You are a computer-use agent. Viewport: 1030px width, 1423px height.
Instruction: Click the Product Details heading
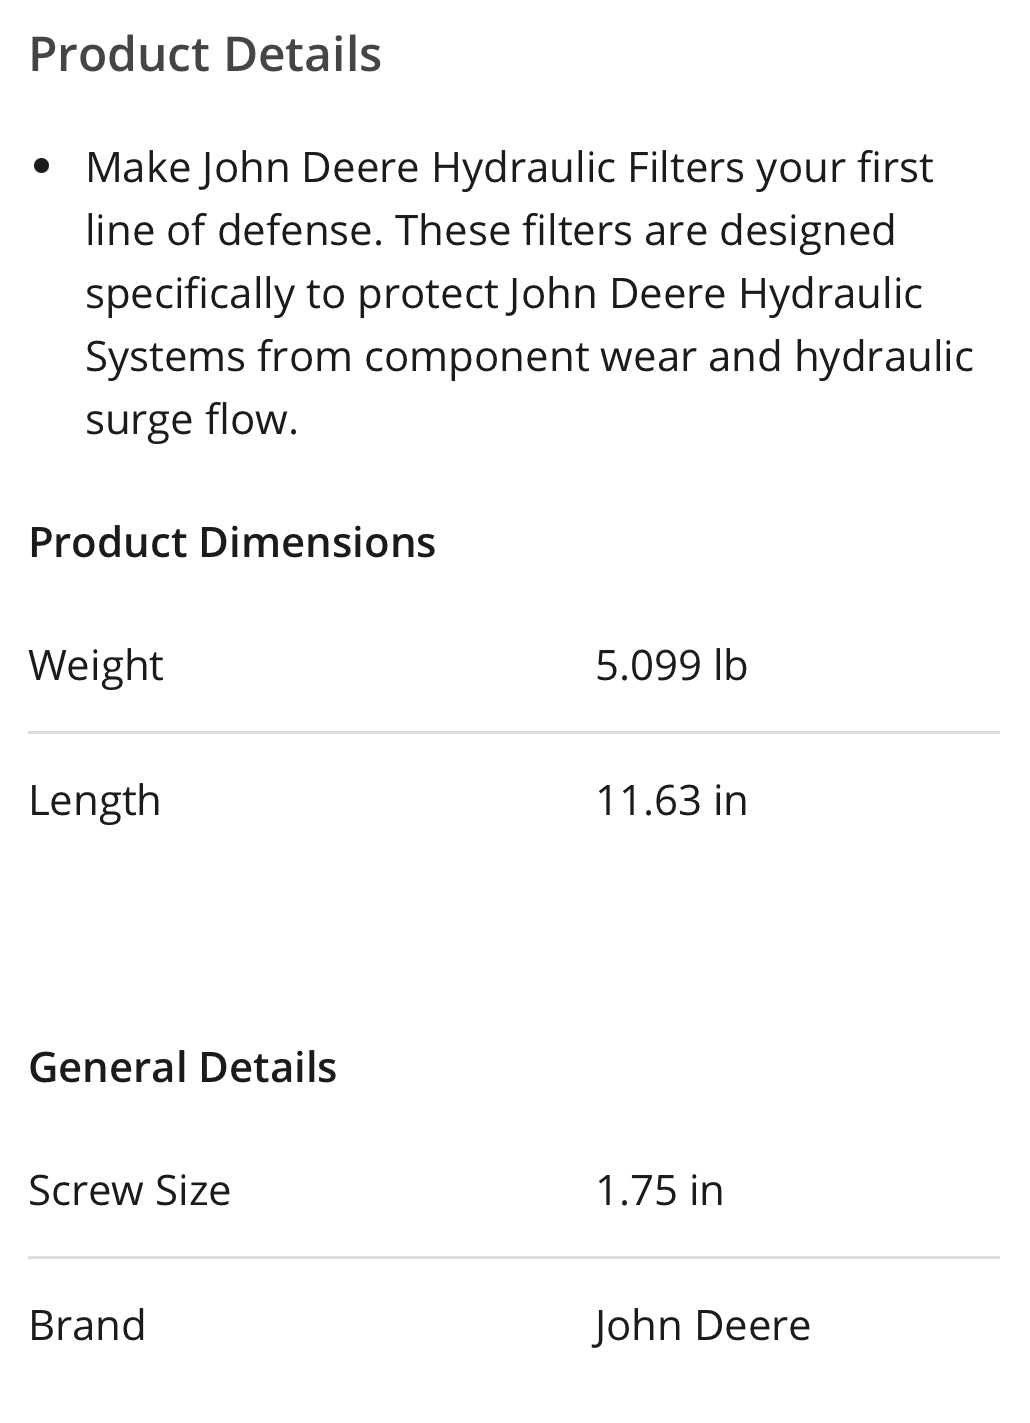[x=205, y=54]
